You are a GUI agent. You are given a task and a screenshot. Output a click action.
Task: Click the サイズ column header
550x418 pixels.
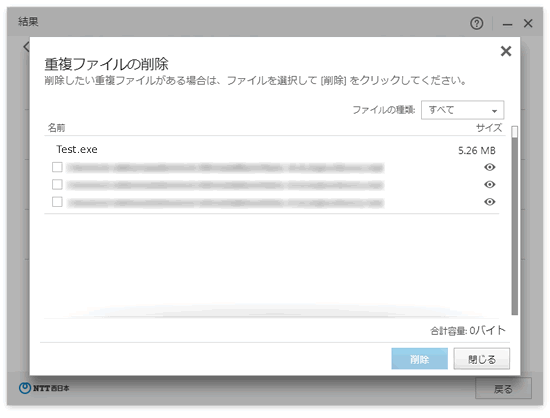click(x=489, y=128)
